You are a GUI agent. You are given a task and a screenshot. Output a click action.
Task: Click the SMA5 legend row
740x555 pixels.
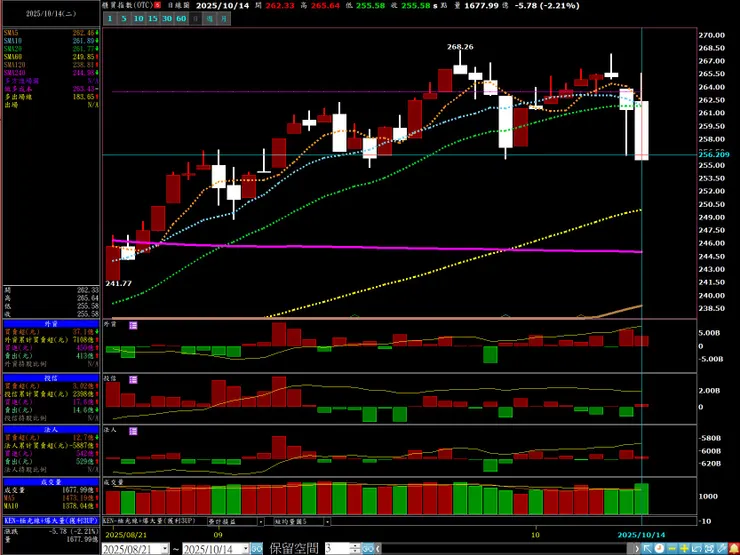click(x=51, y=33)
